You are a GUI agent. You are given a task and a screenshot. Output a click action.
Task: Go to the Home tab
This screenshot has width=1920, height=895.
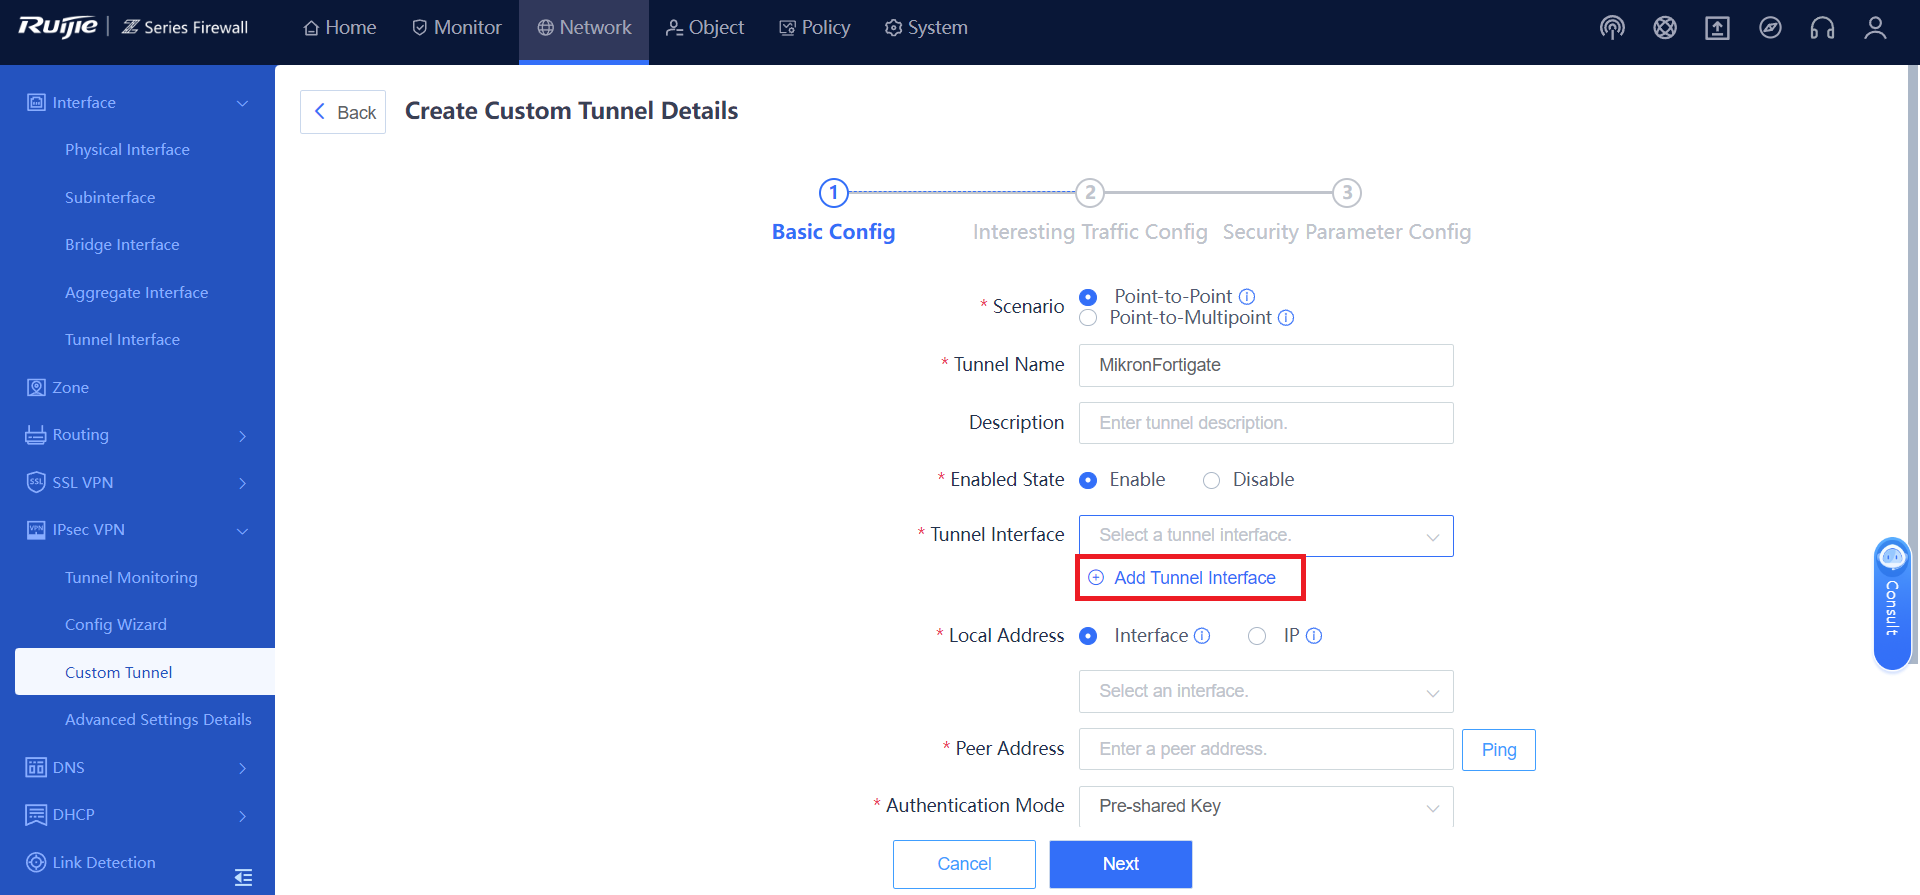[340, 28]
